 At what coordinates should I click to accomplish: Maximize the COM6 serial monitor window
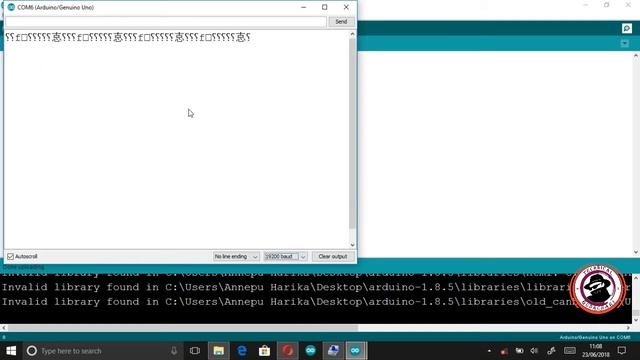(x=324, y=7)
